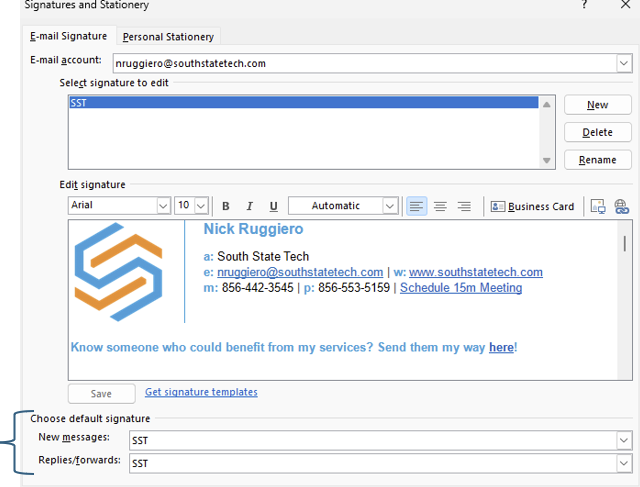Image resolution: width=640 pixels, height=487 pixels.
Task: Expand the Arial font name dropdown
Action: (163, 206)
